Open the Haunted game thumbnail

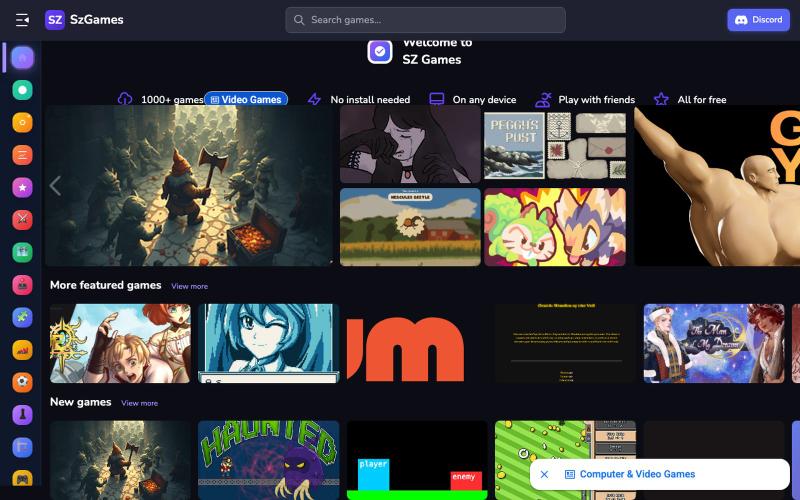point(268,460)
